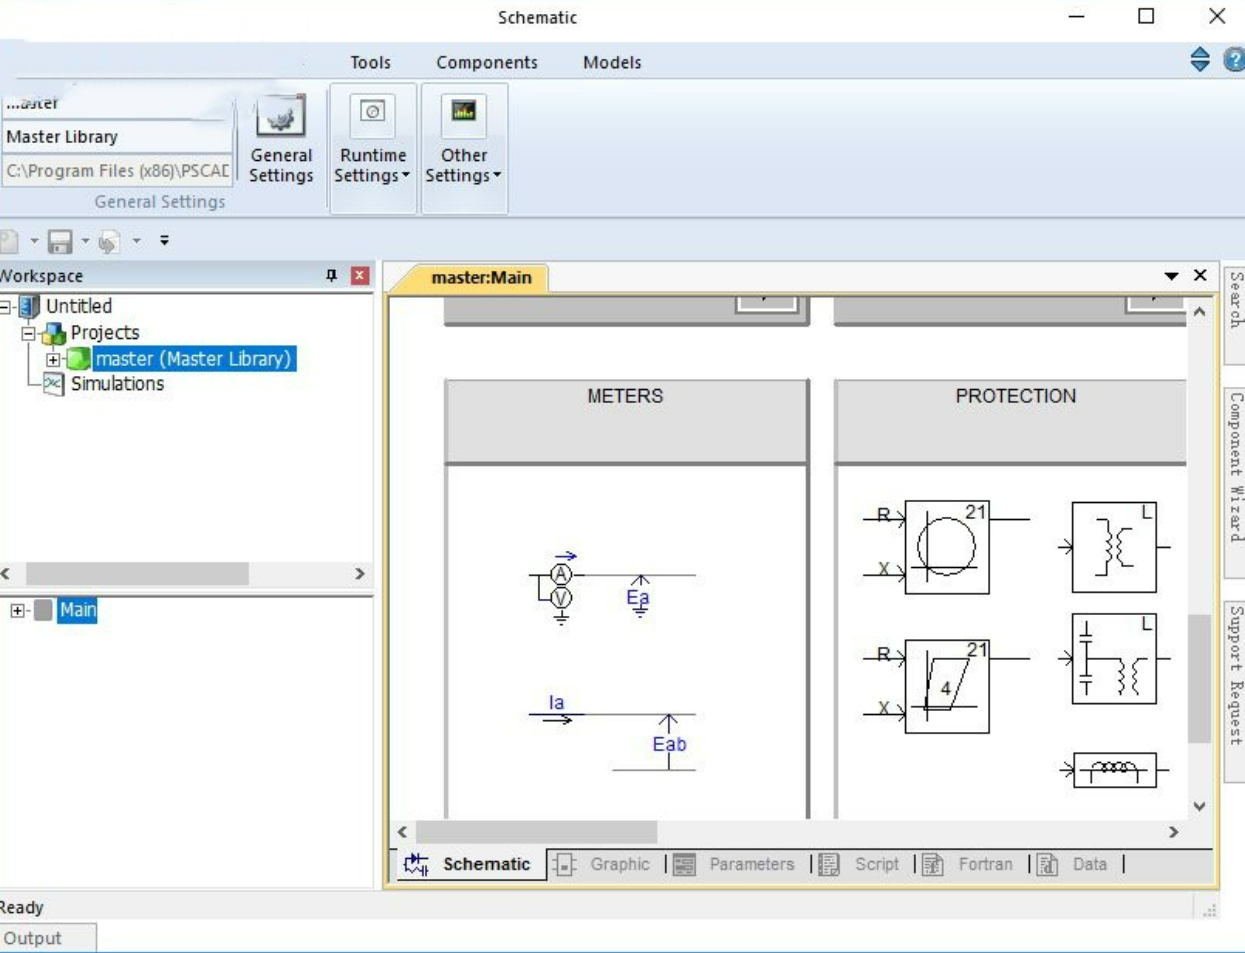Open the Save dropdown arrow
This screenshot has width=1245, height=953.
[x=85, y=241]
